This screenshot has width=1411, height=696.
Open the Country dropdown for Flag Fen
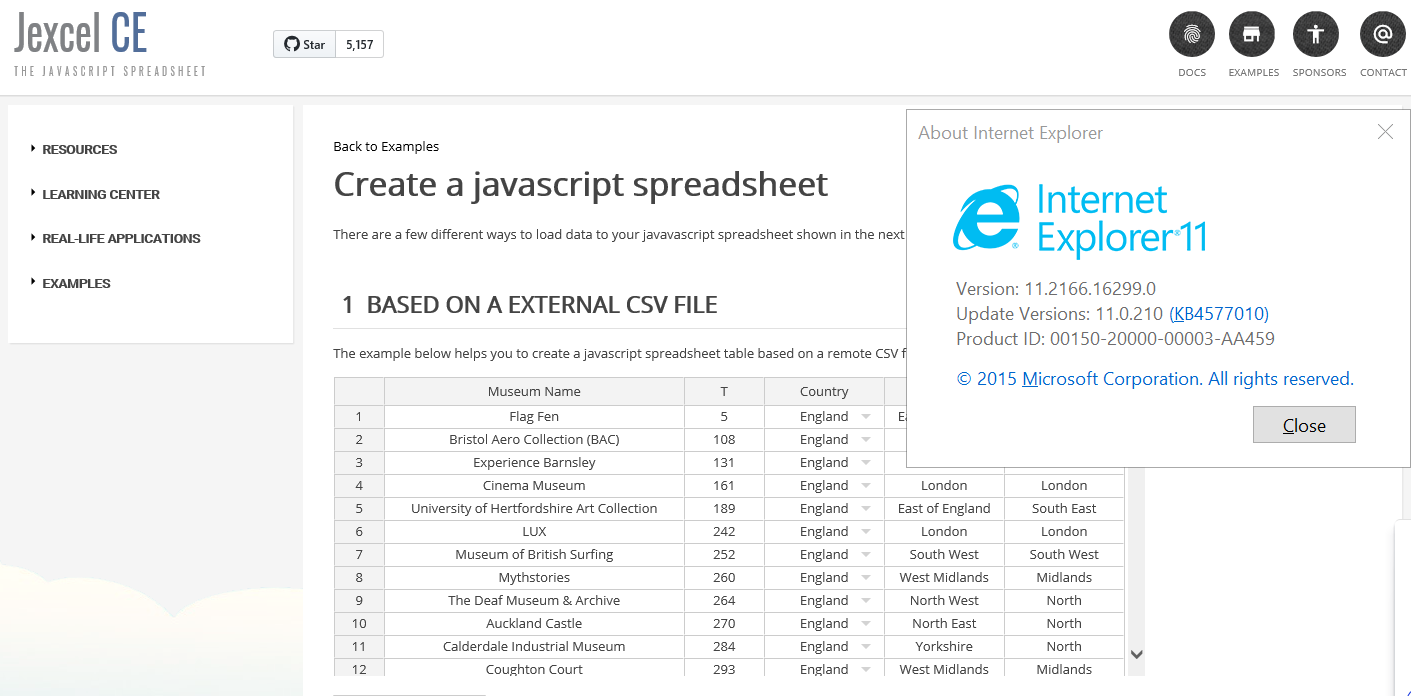[x=866, y=416]
